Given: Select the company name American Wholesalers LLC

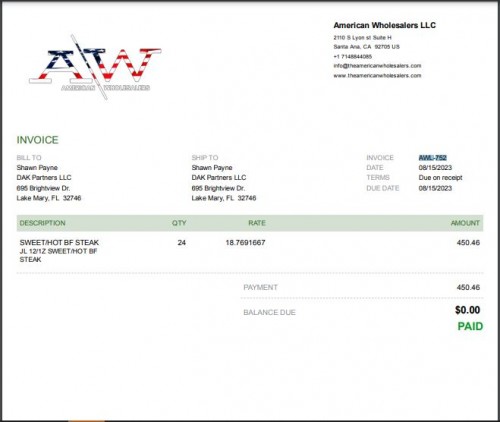Looking at the screenshot, I should coord(384,25).
